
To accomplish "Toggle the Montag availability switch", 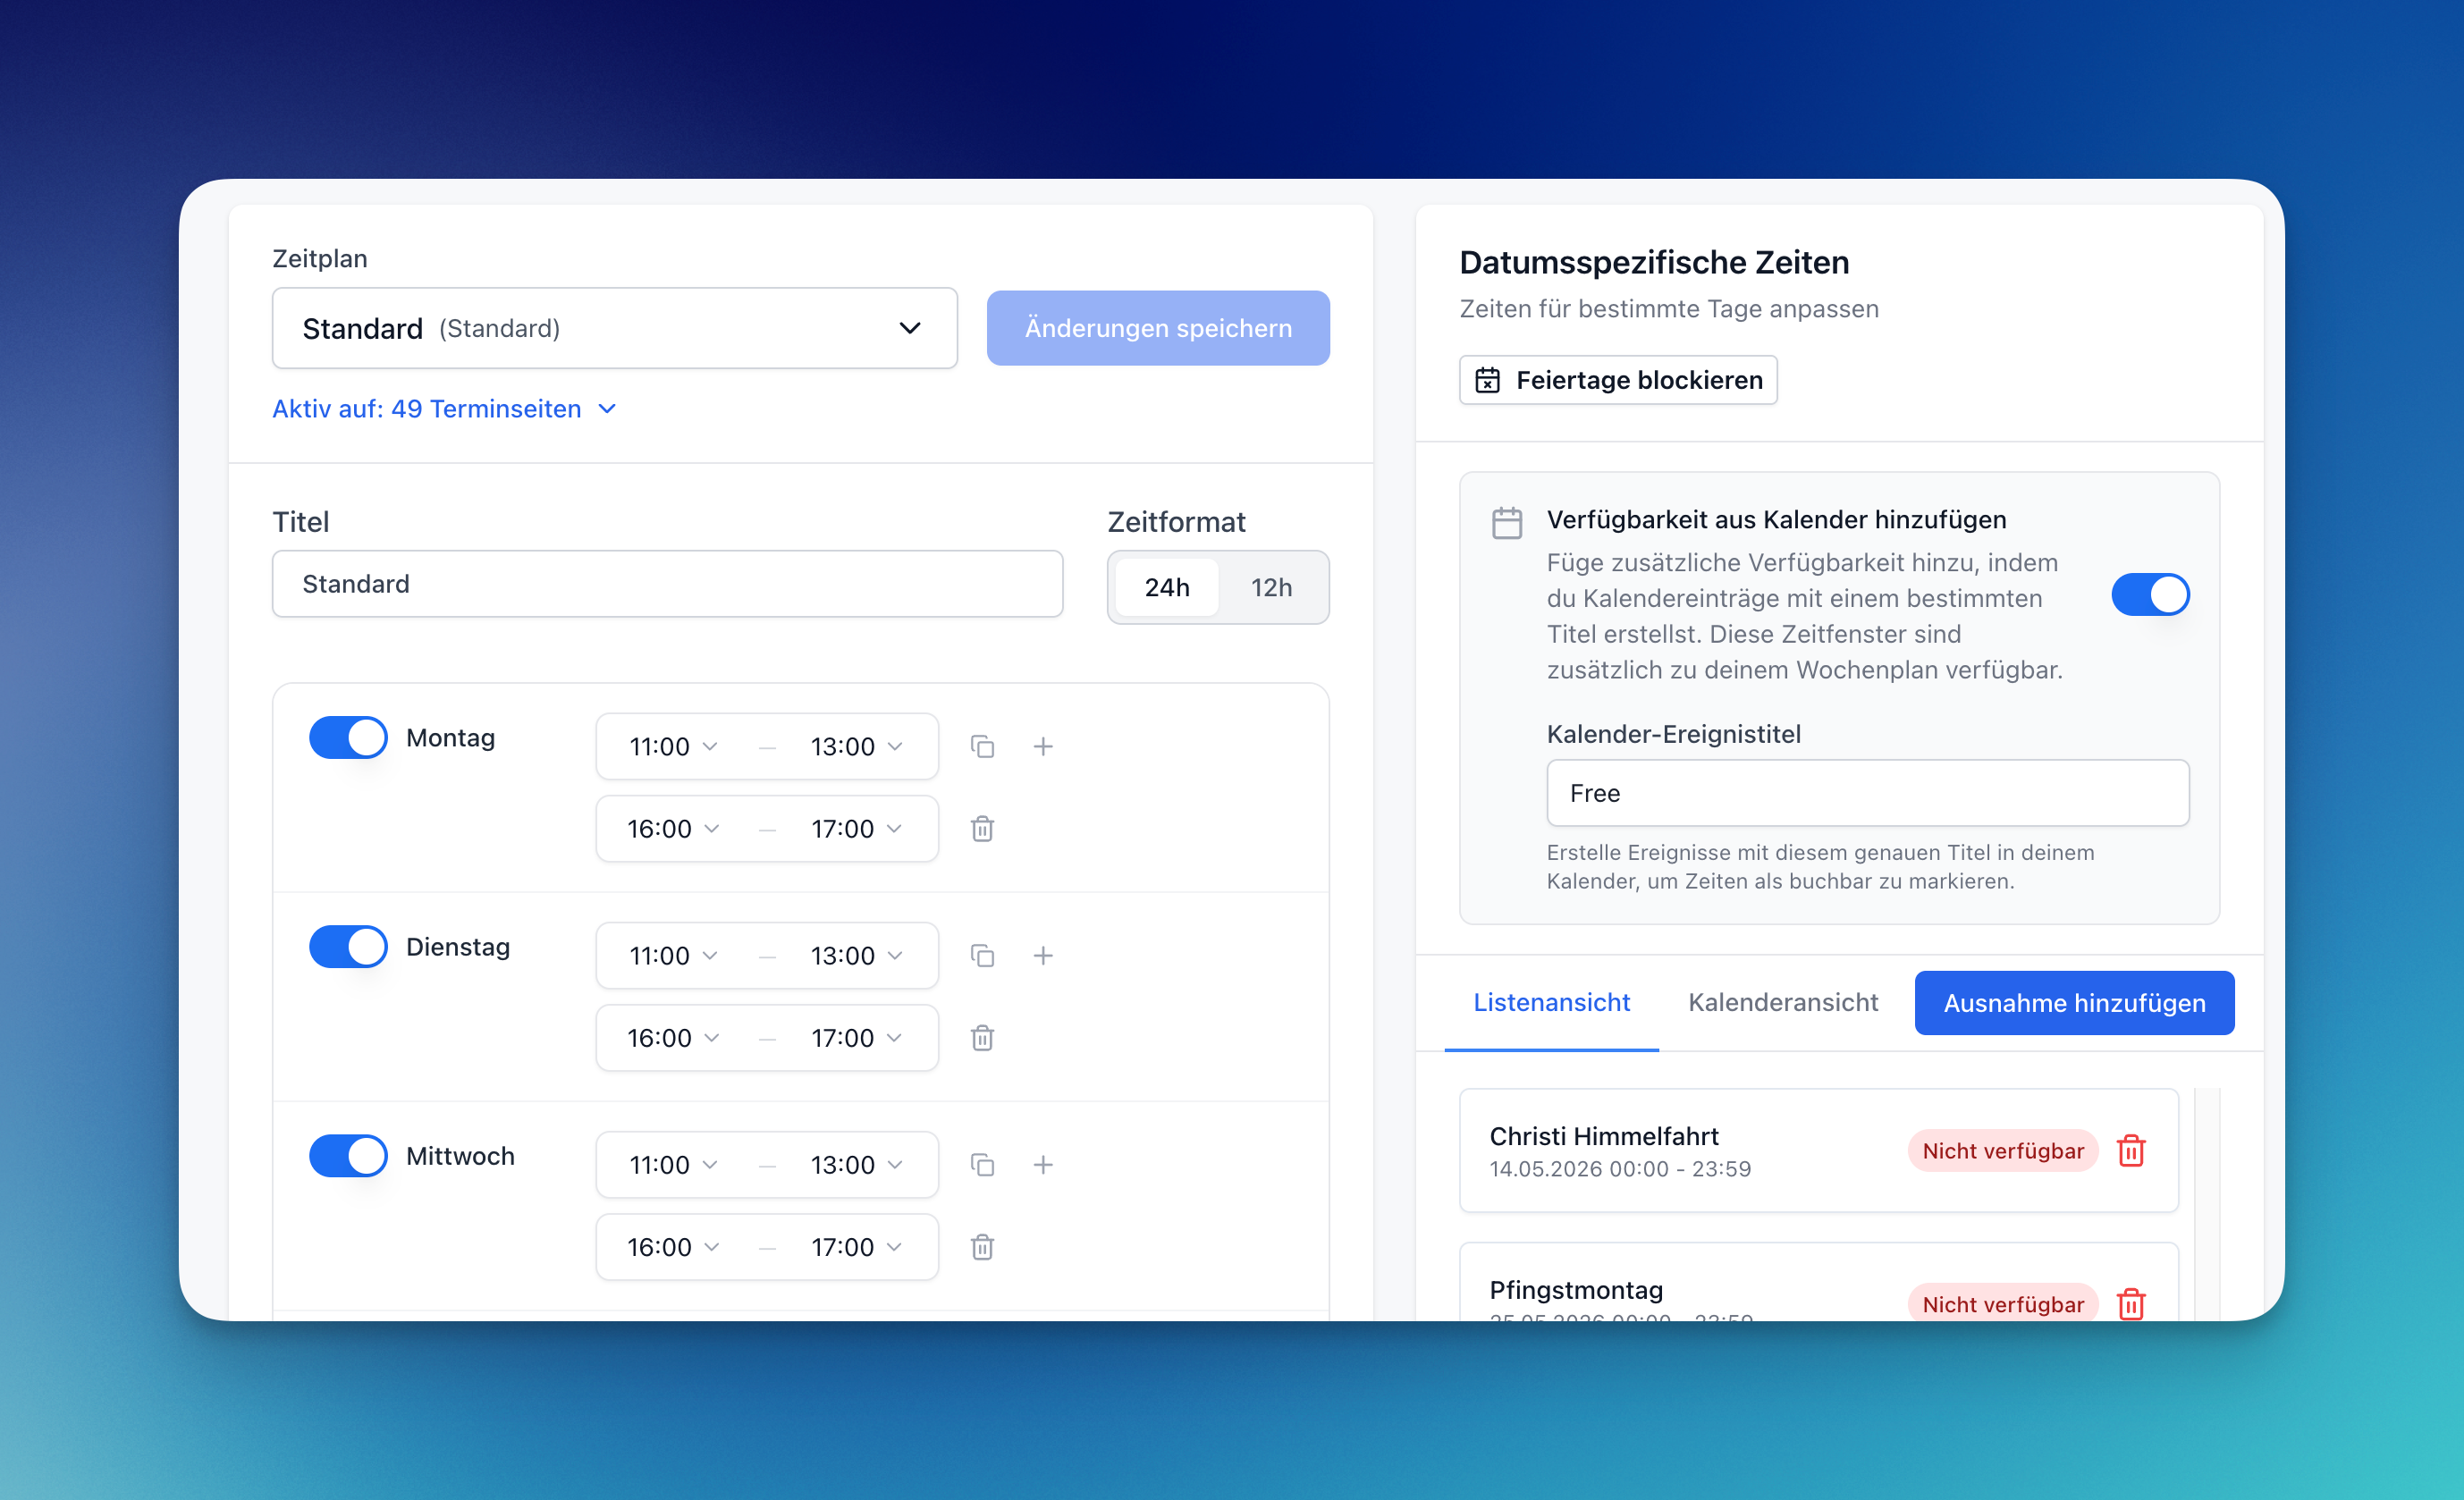I will [x=348, y=738].
